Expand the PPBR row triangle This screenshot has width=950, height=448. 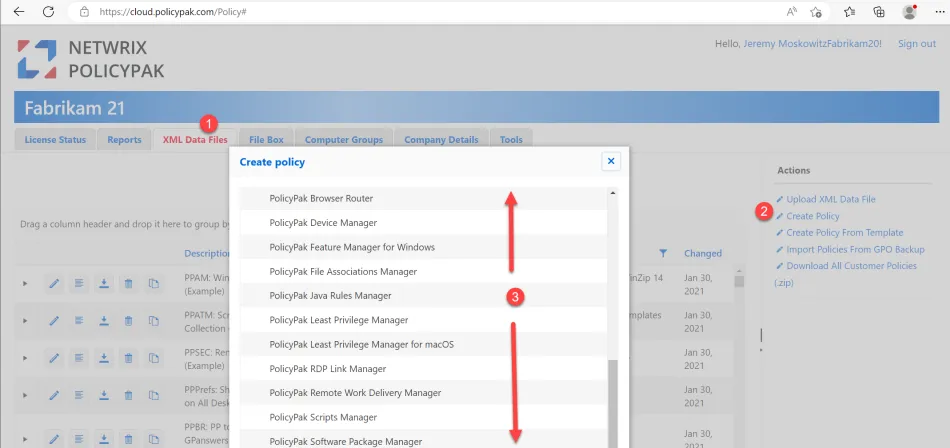coord(26,437)
